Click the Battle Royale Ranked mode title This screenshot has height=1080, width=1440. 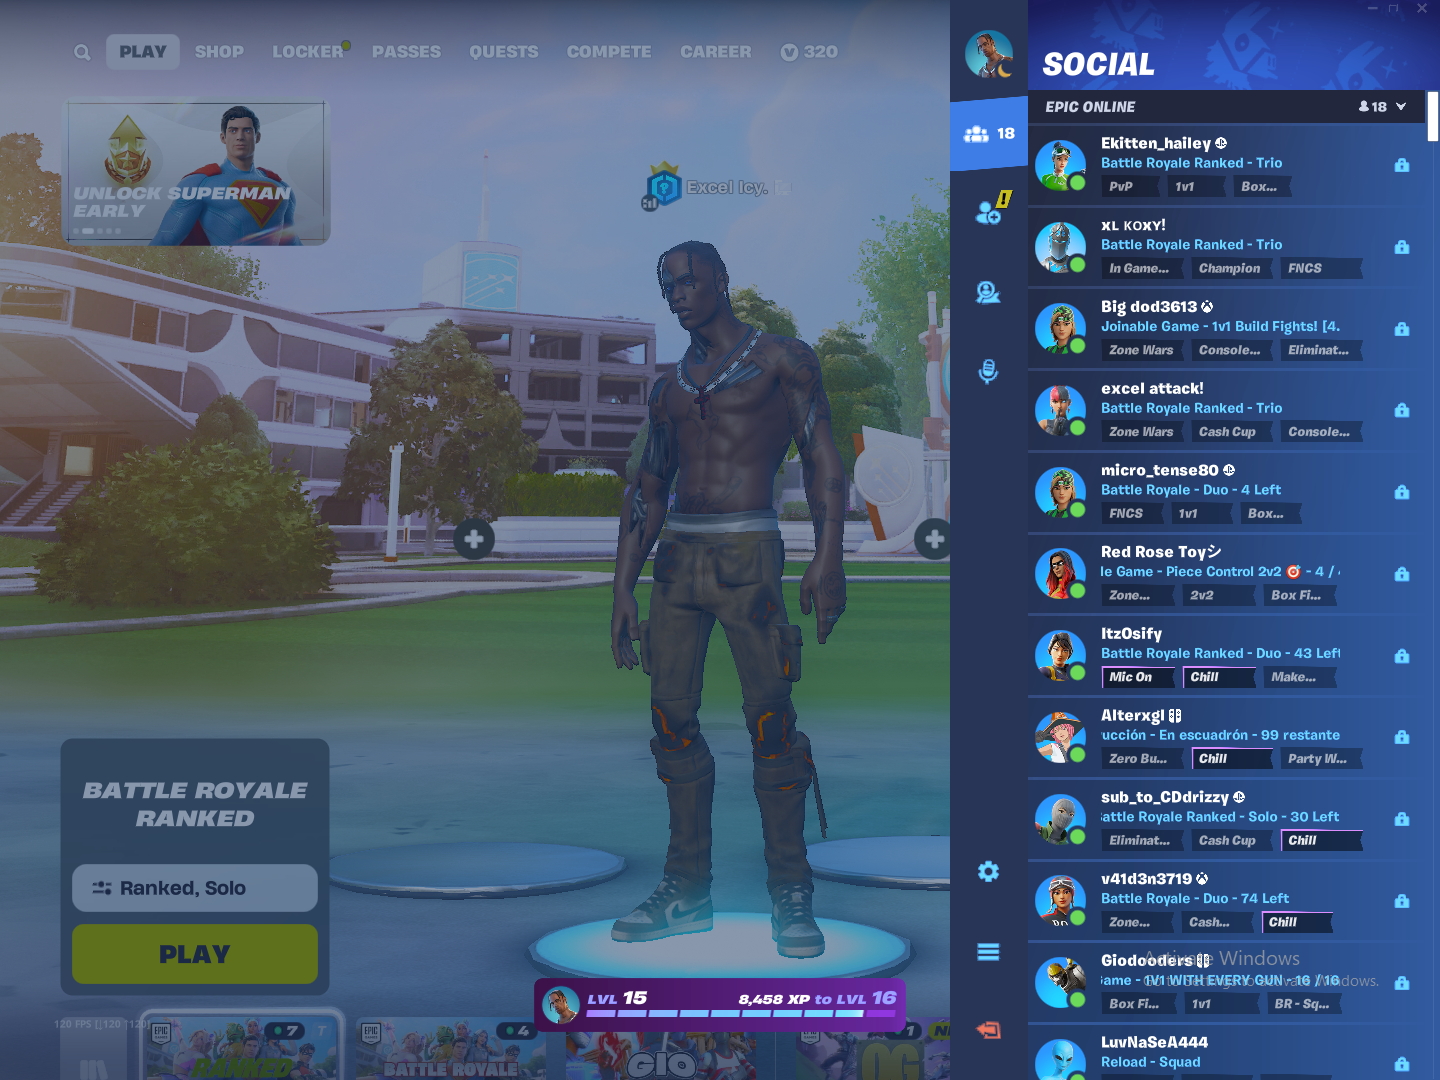click(195, 804)
